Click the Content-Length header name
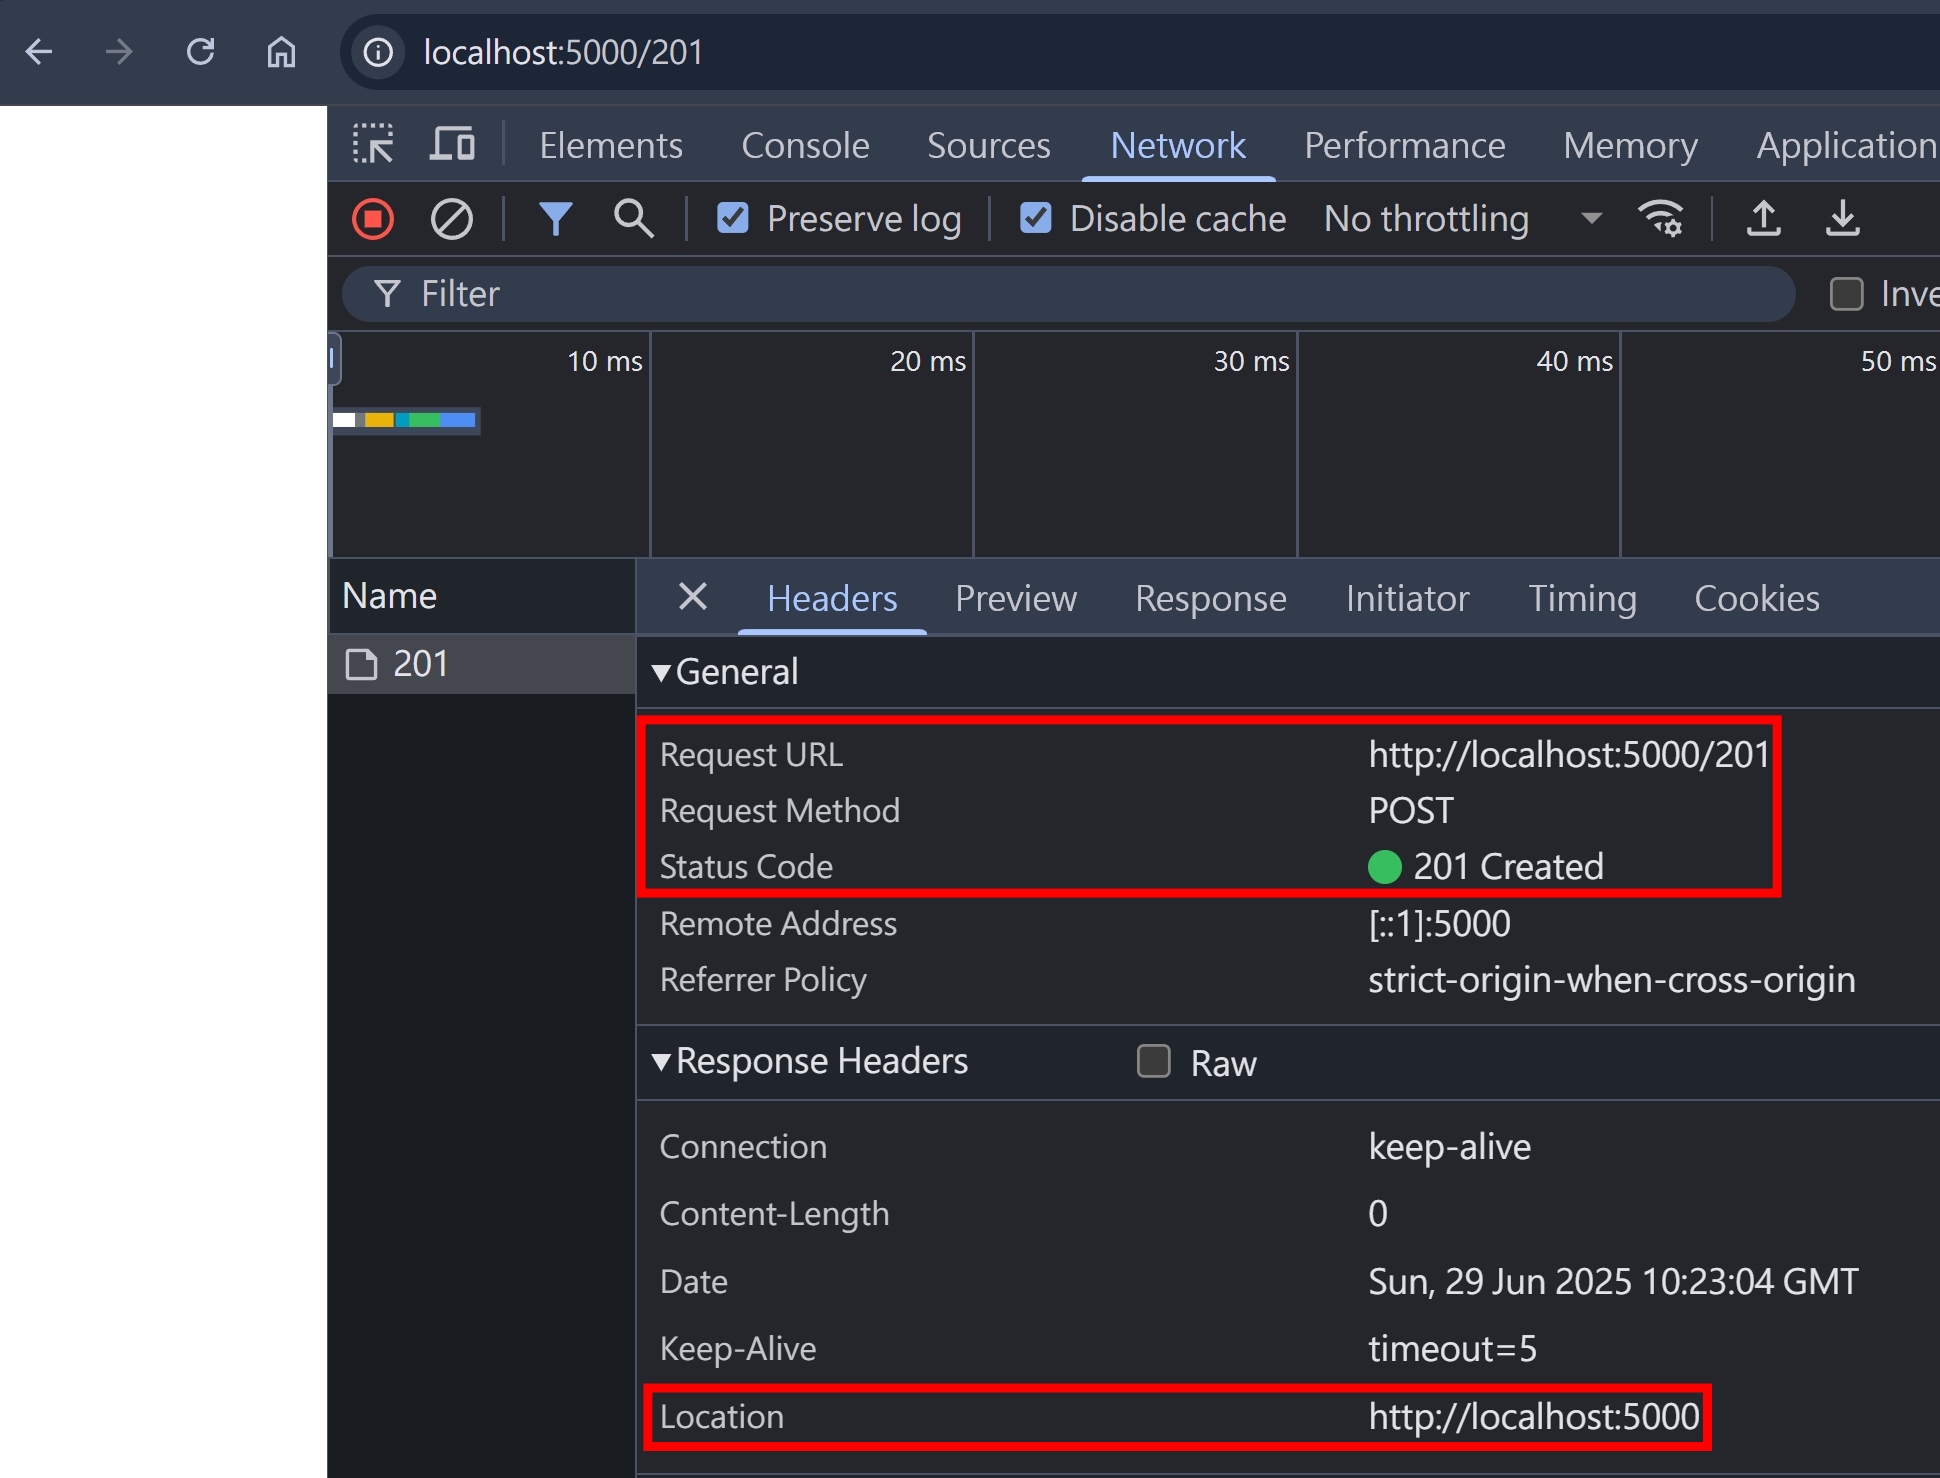The image size is (1940, 1478). point(774,1214)
